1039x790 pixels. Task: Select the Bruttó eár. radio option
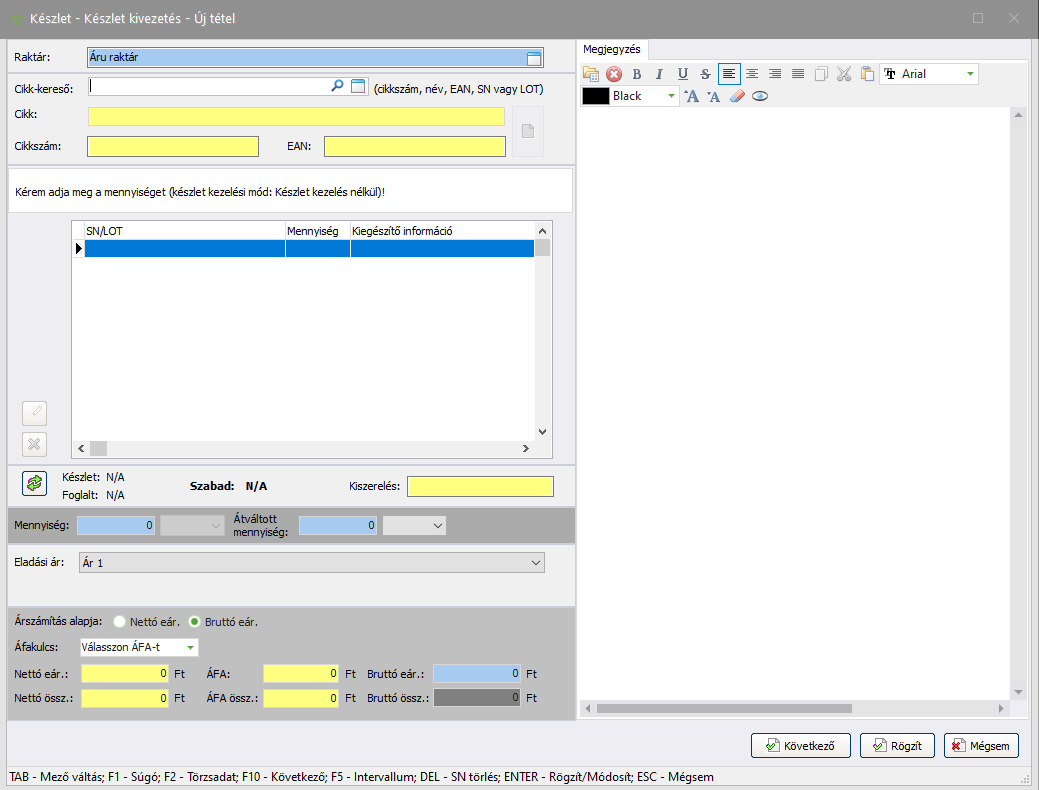pyautogui.click(x=195, y=622)
